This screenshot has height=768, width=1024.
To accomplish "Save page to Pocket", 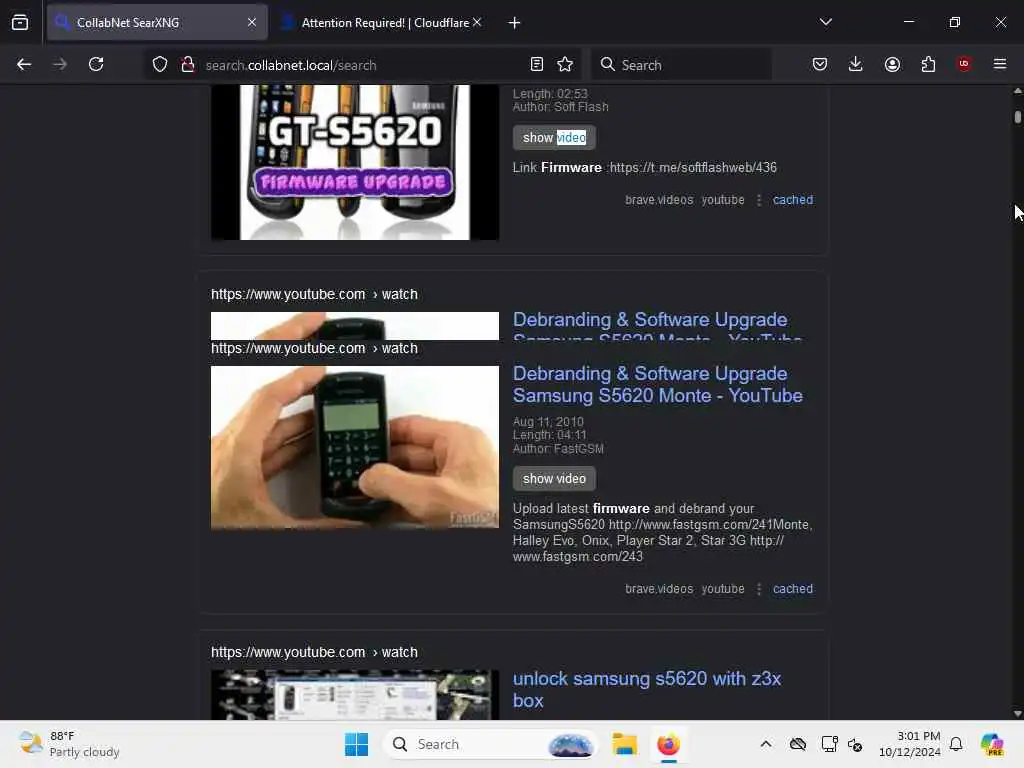I will (820, 64).
